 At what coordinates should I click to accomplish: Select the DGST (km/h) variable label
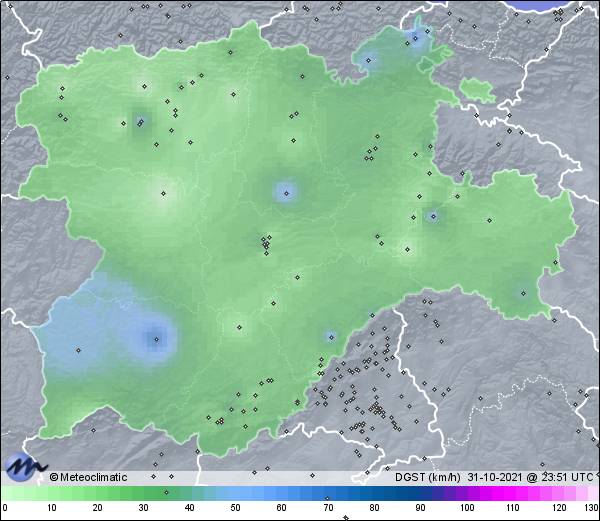(x=427, y=477)
